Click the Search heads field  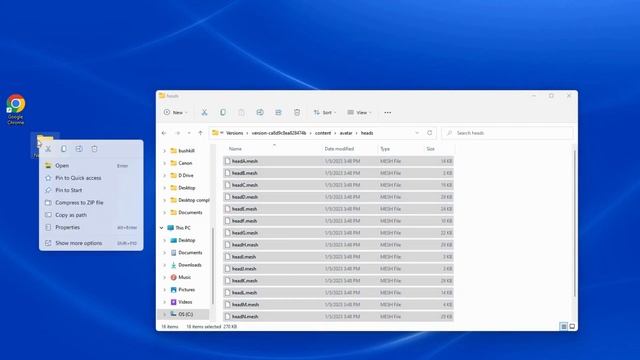tap(507, 133)
